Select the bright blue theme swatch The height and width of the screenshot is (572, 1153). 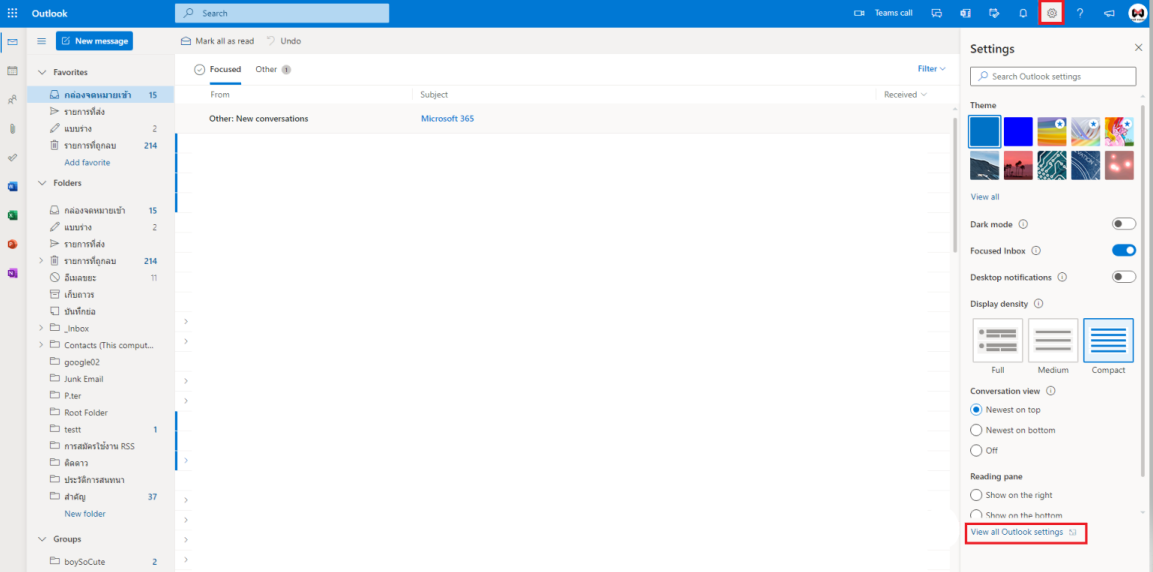(x=1018, y=132)
